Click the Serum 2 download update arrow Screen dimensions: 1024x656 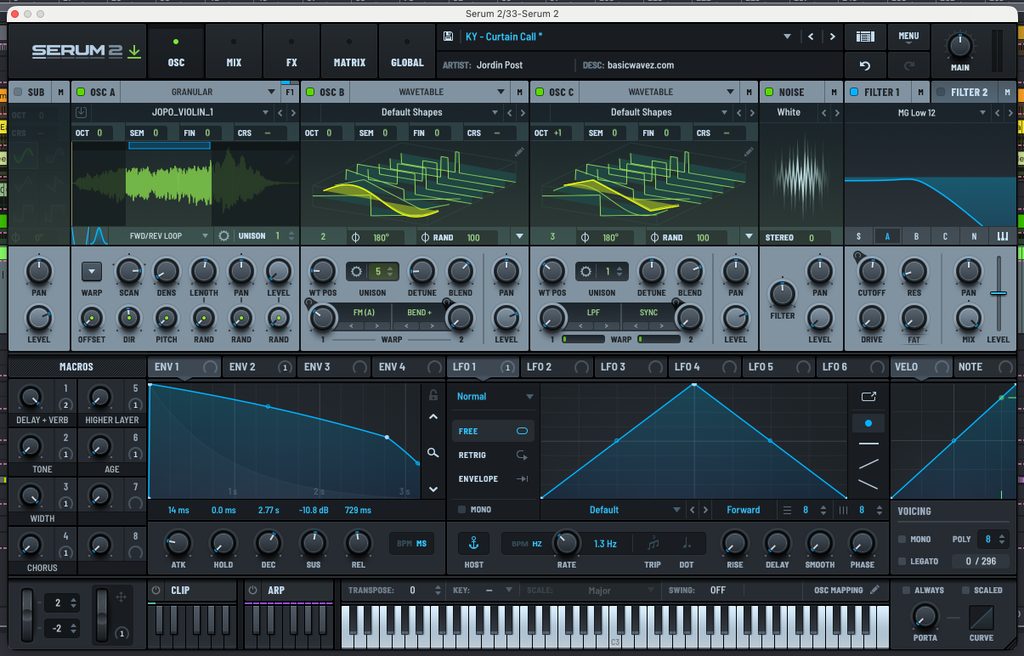point(134,51)
